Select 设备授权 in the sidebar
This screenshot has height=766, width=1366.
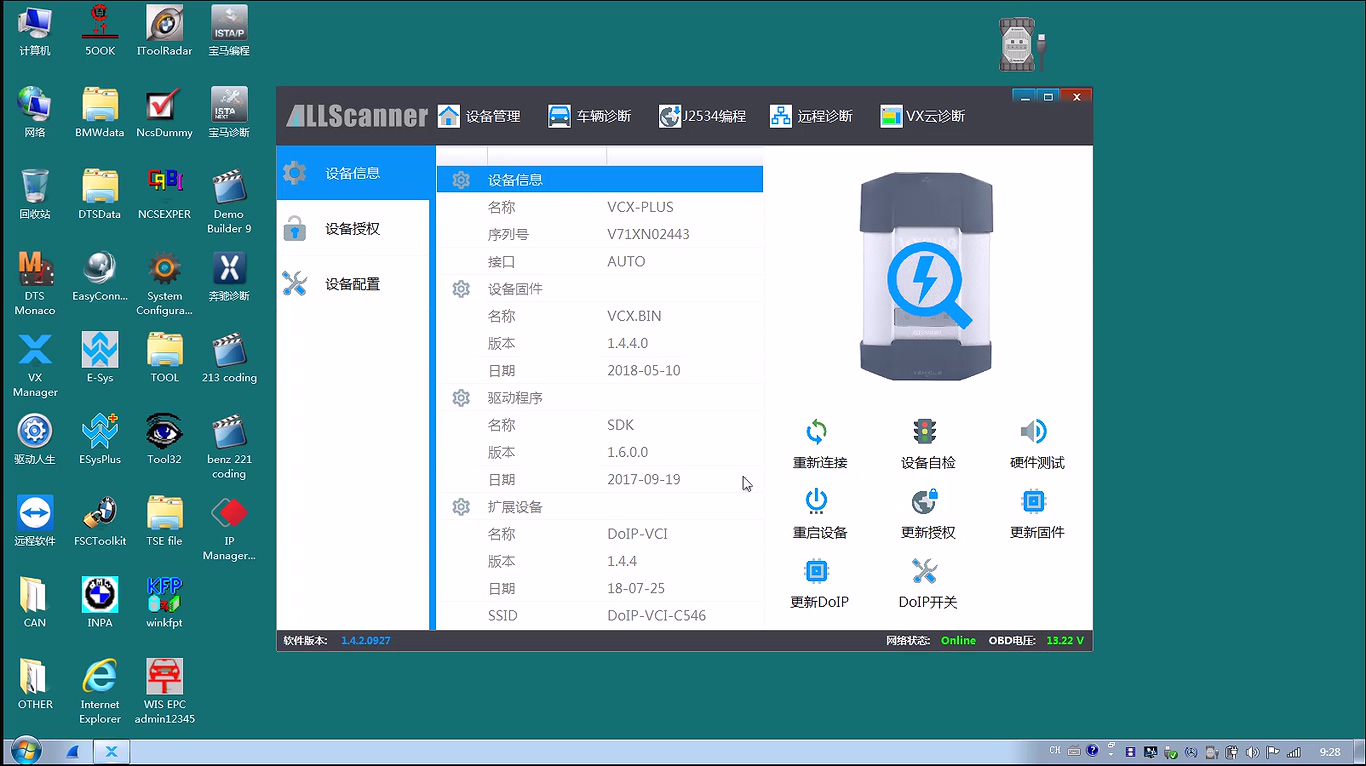pos(352,229)
